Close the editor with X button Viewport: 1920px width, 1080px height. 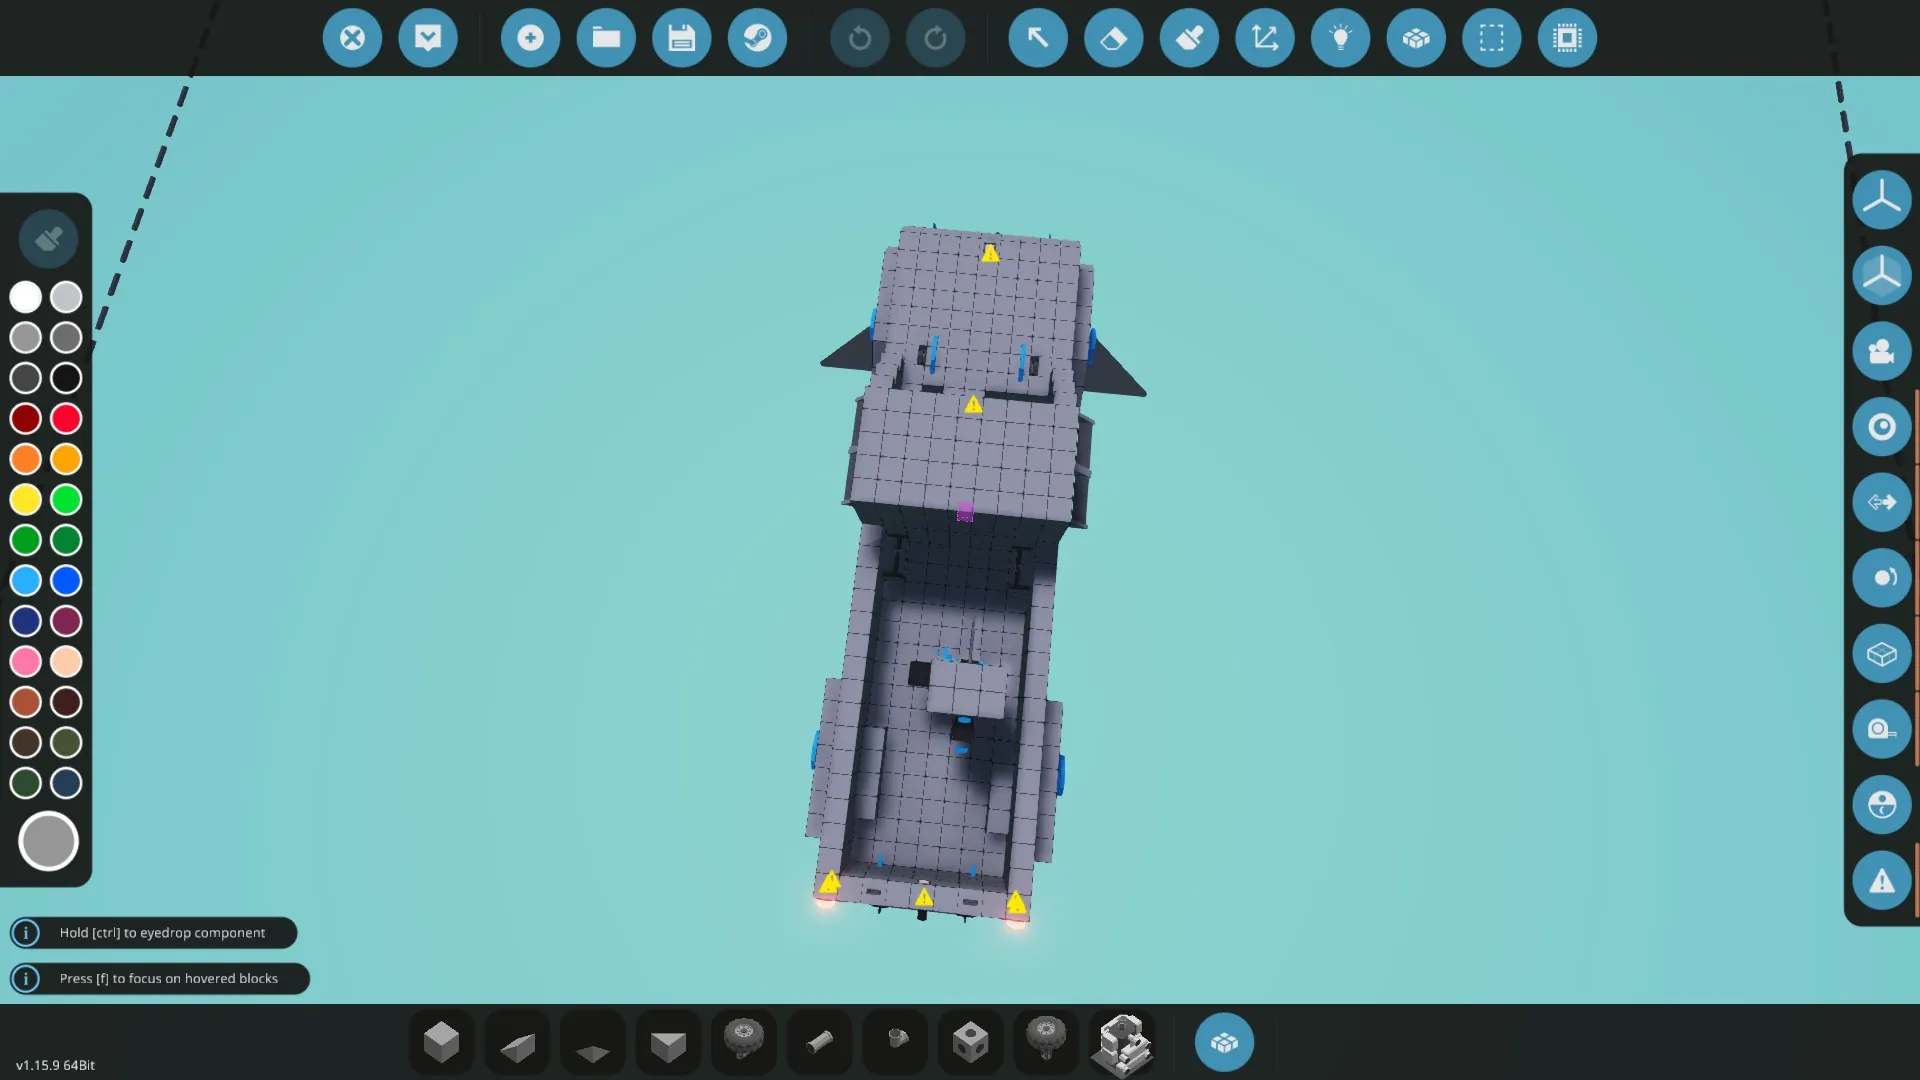[x=352, y=38]
